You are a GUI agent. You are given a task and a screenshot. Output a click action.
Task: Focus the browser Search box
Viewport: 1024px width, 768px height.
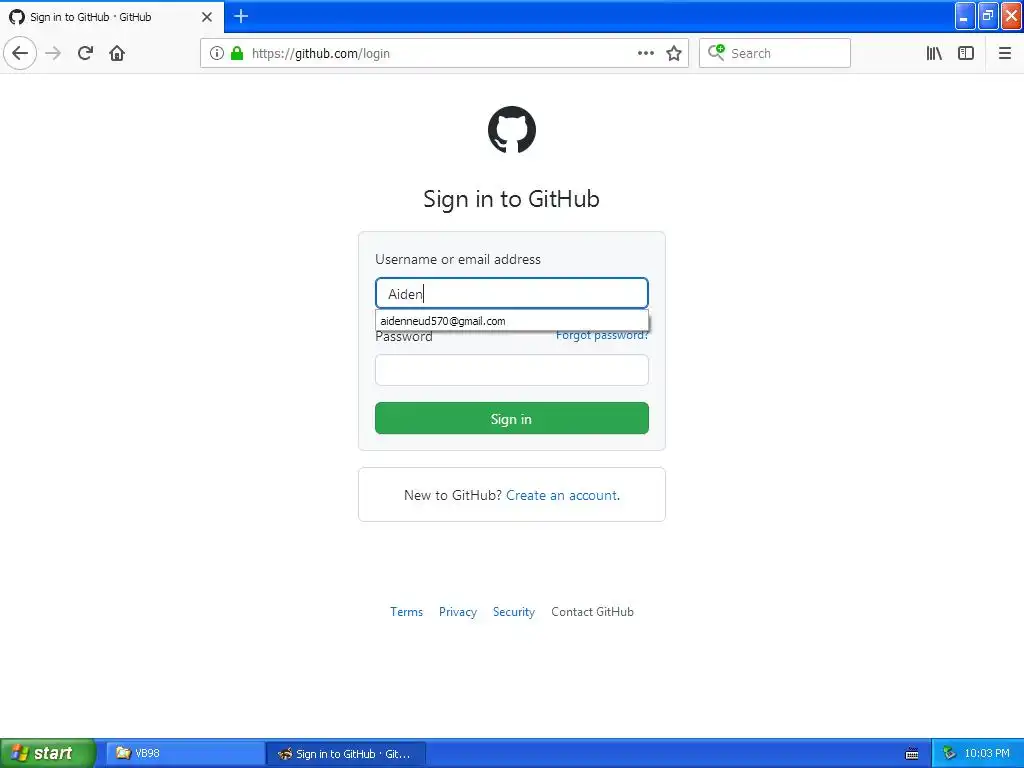pyautogui.click(x=775, y=53)
